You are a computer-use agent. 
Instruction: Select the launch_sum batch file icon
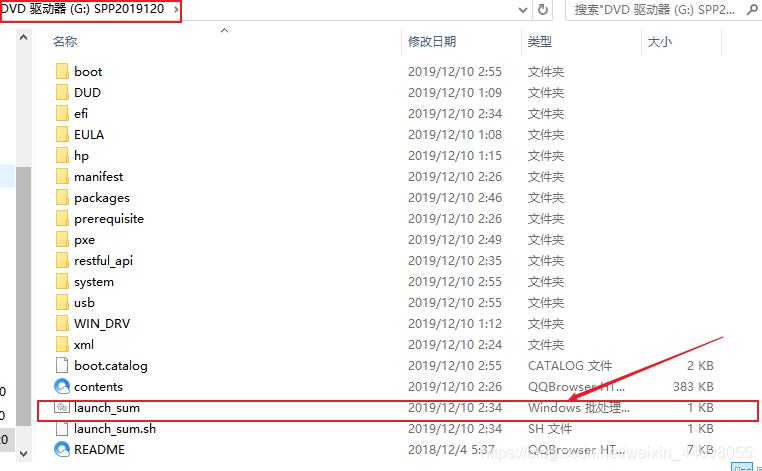point(62,407)
